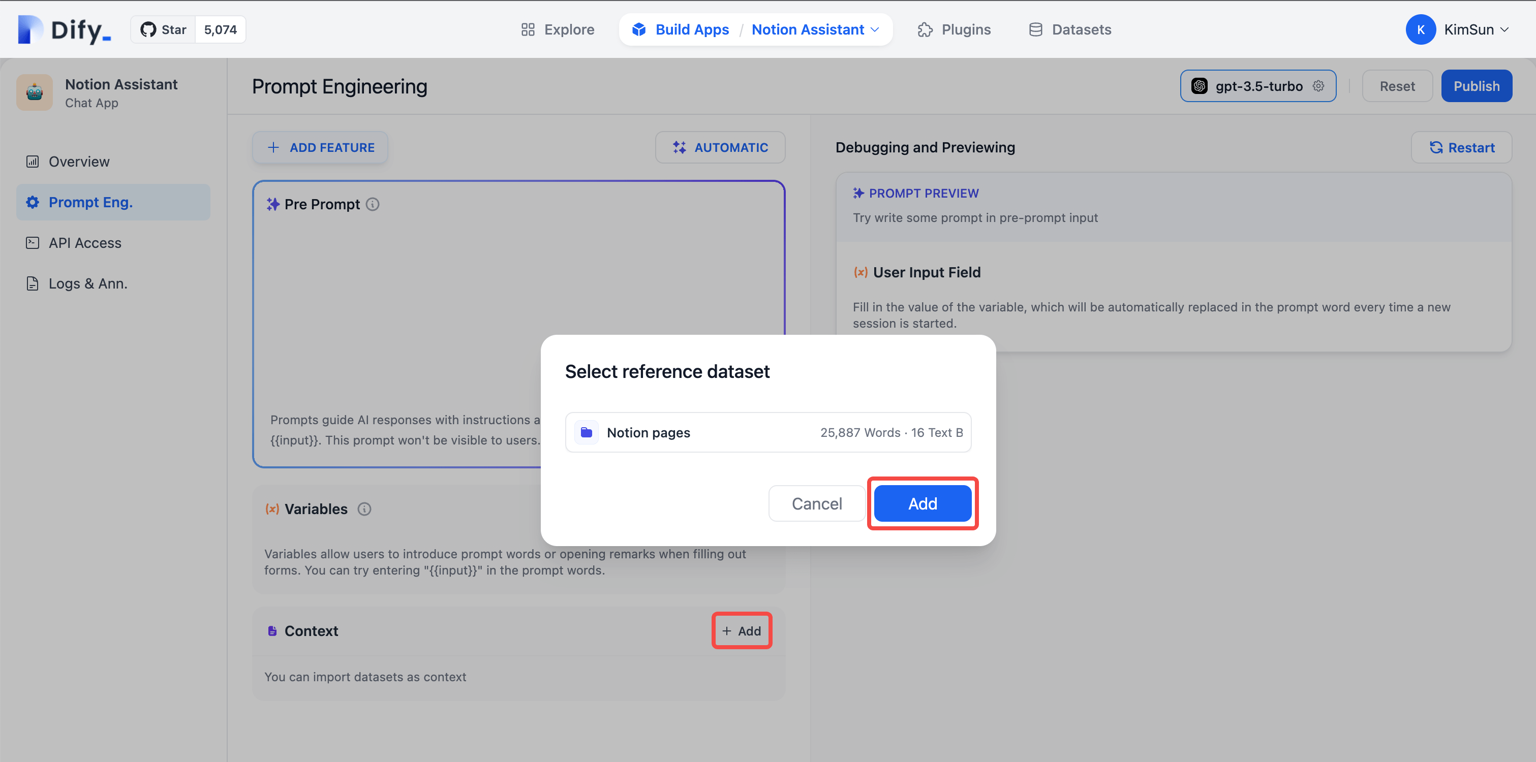The height and width of the screenshot is (762, 1536).
Task: Select Prompt Eng. in the sidebar
Action: pos(113,202)
